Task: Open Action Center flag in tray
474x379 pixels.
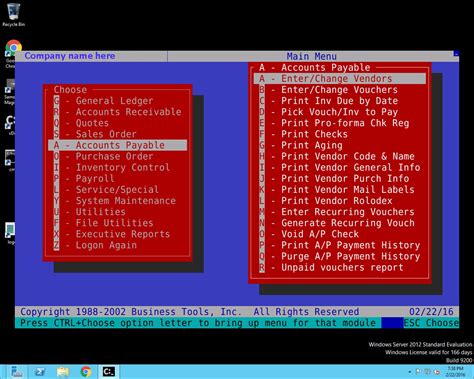Action: tap(418, 372)
